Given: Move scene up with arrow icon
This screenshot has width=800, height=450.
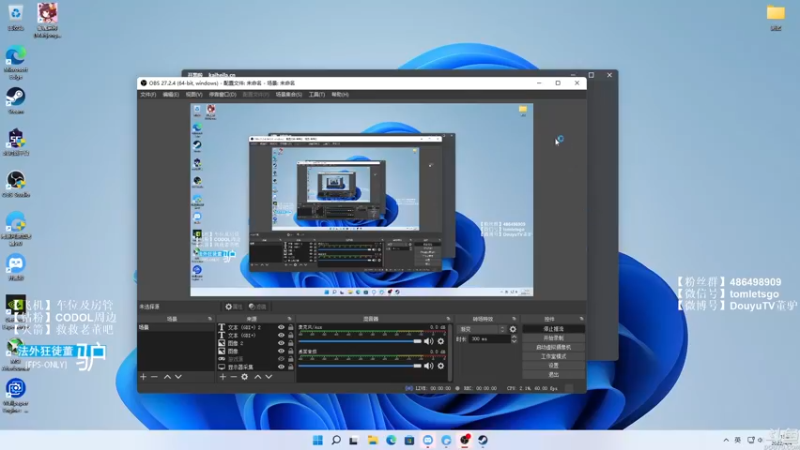Looking at the screenshot, I should click(x=167, y=377).
